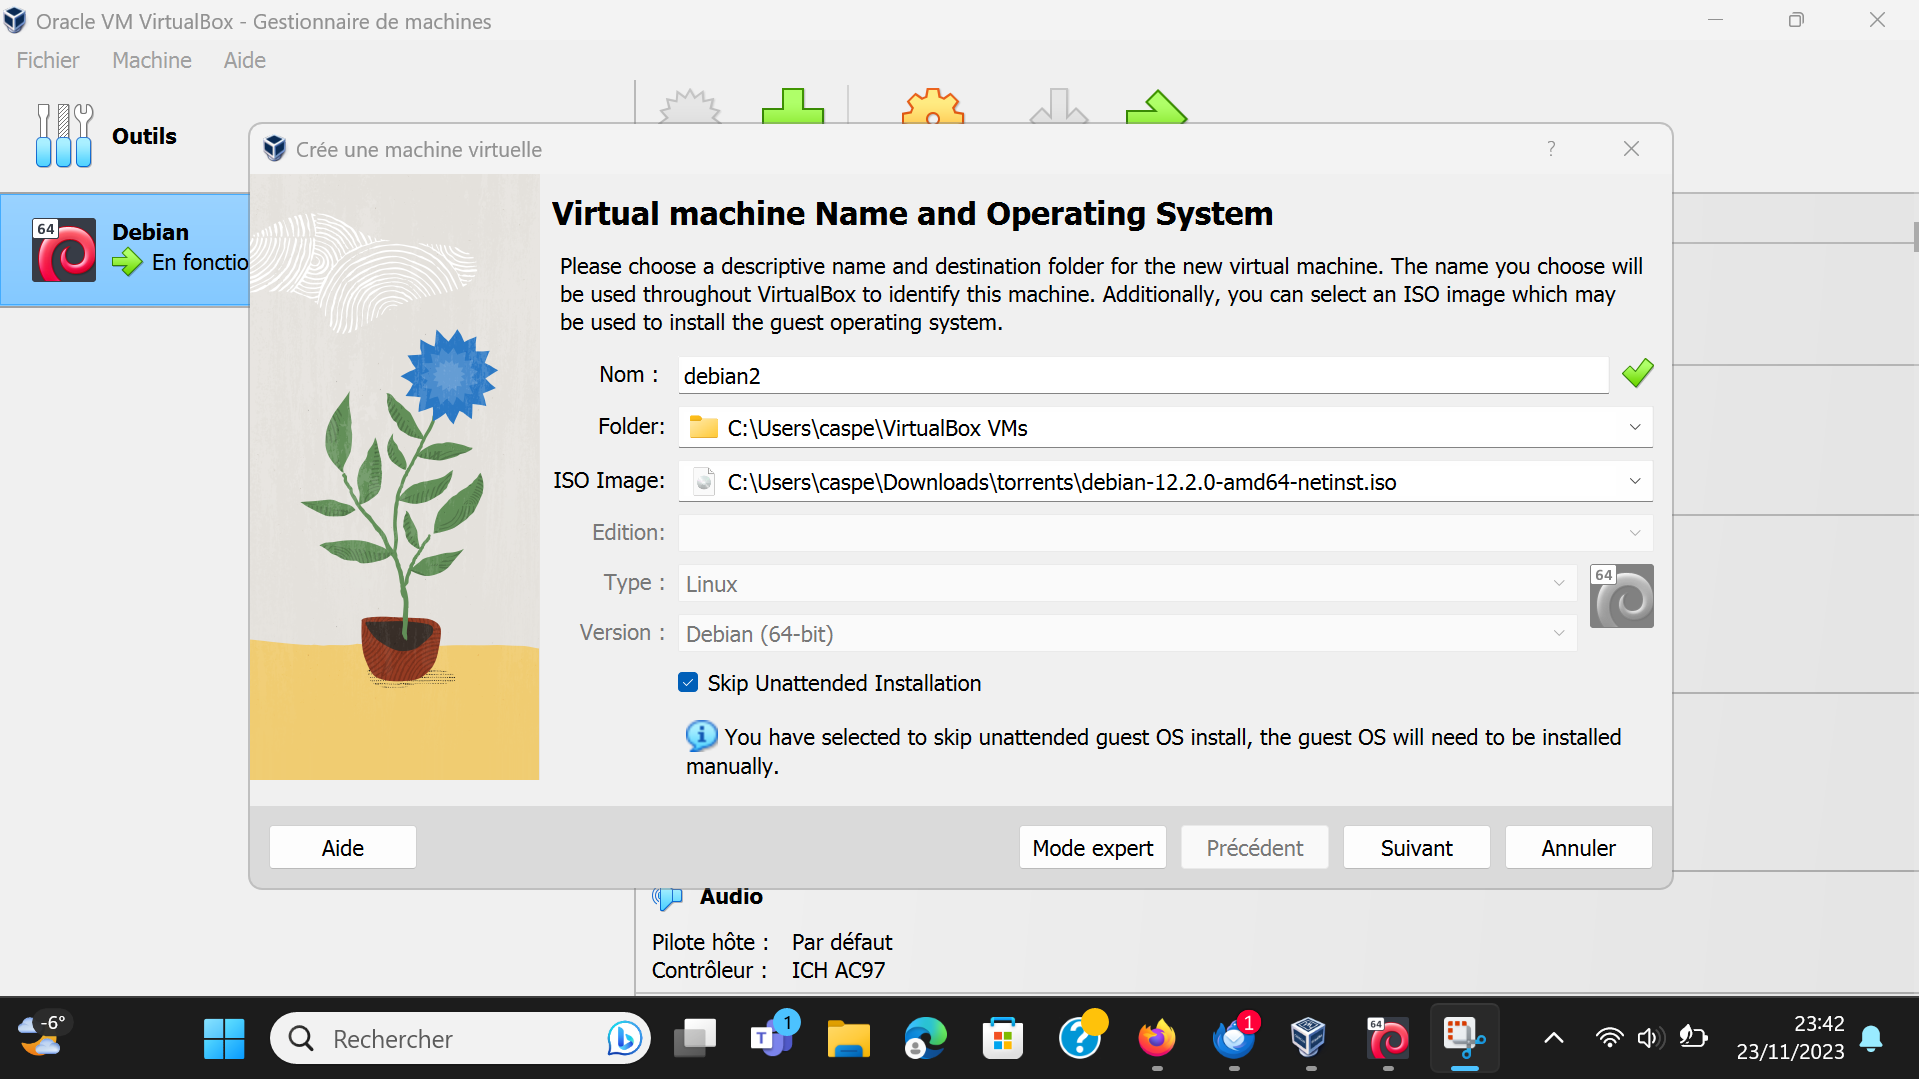Screen dimensions: 1919x1079
Task: Open the Fichier menu
Action: pos(47,60)
